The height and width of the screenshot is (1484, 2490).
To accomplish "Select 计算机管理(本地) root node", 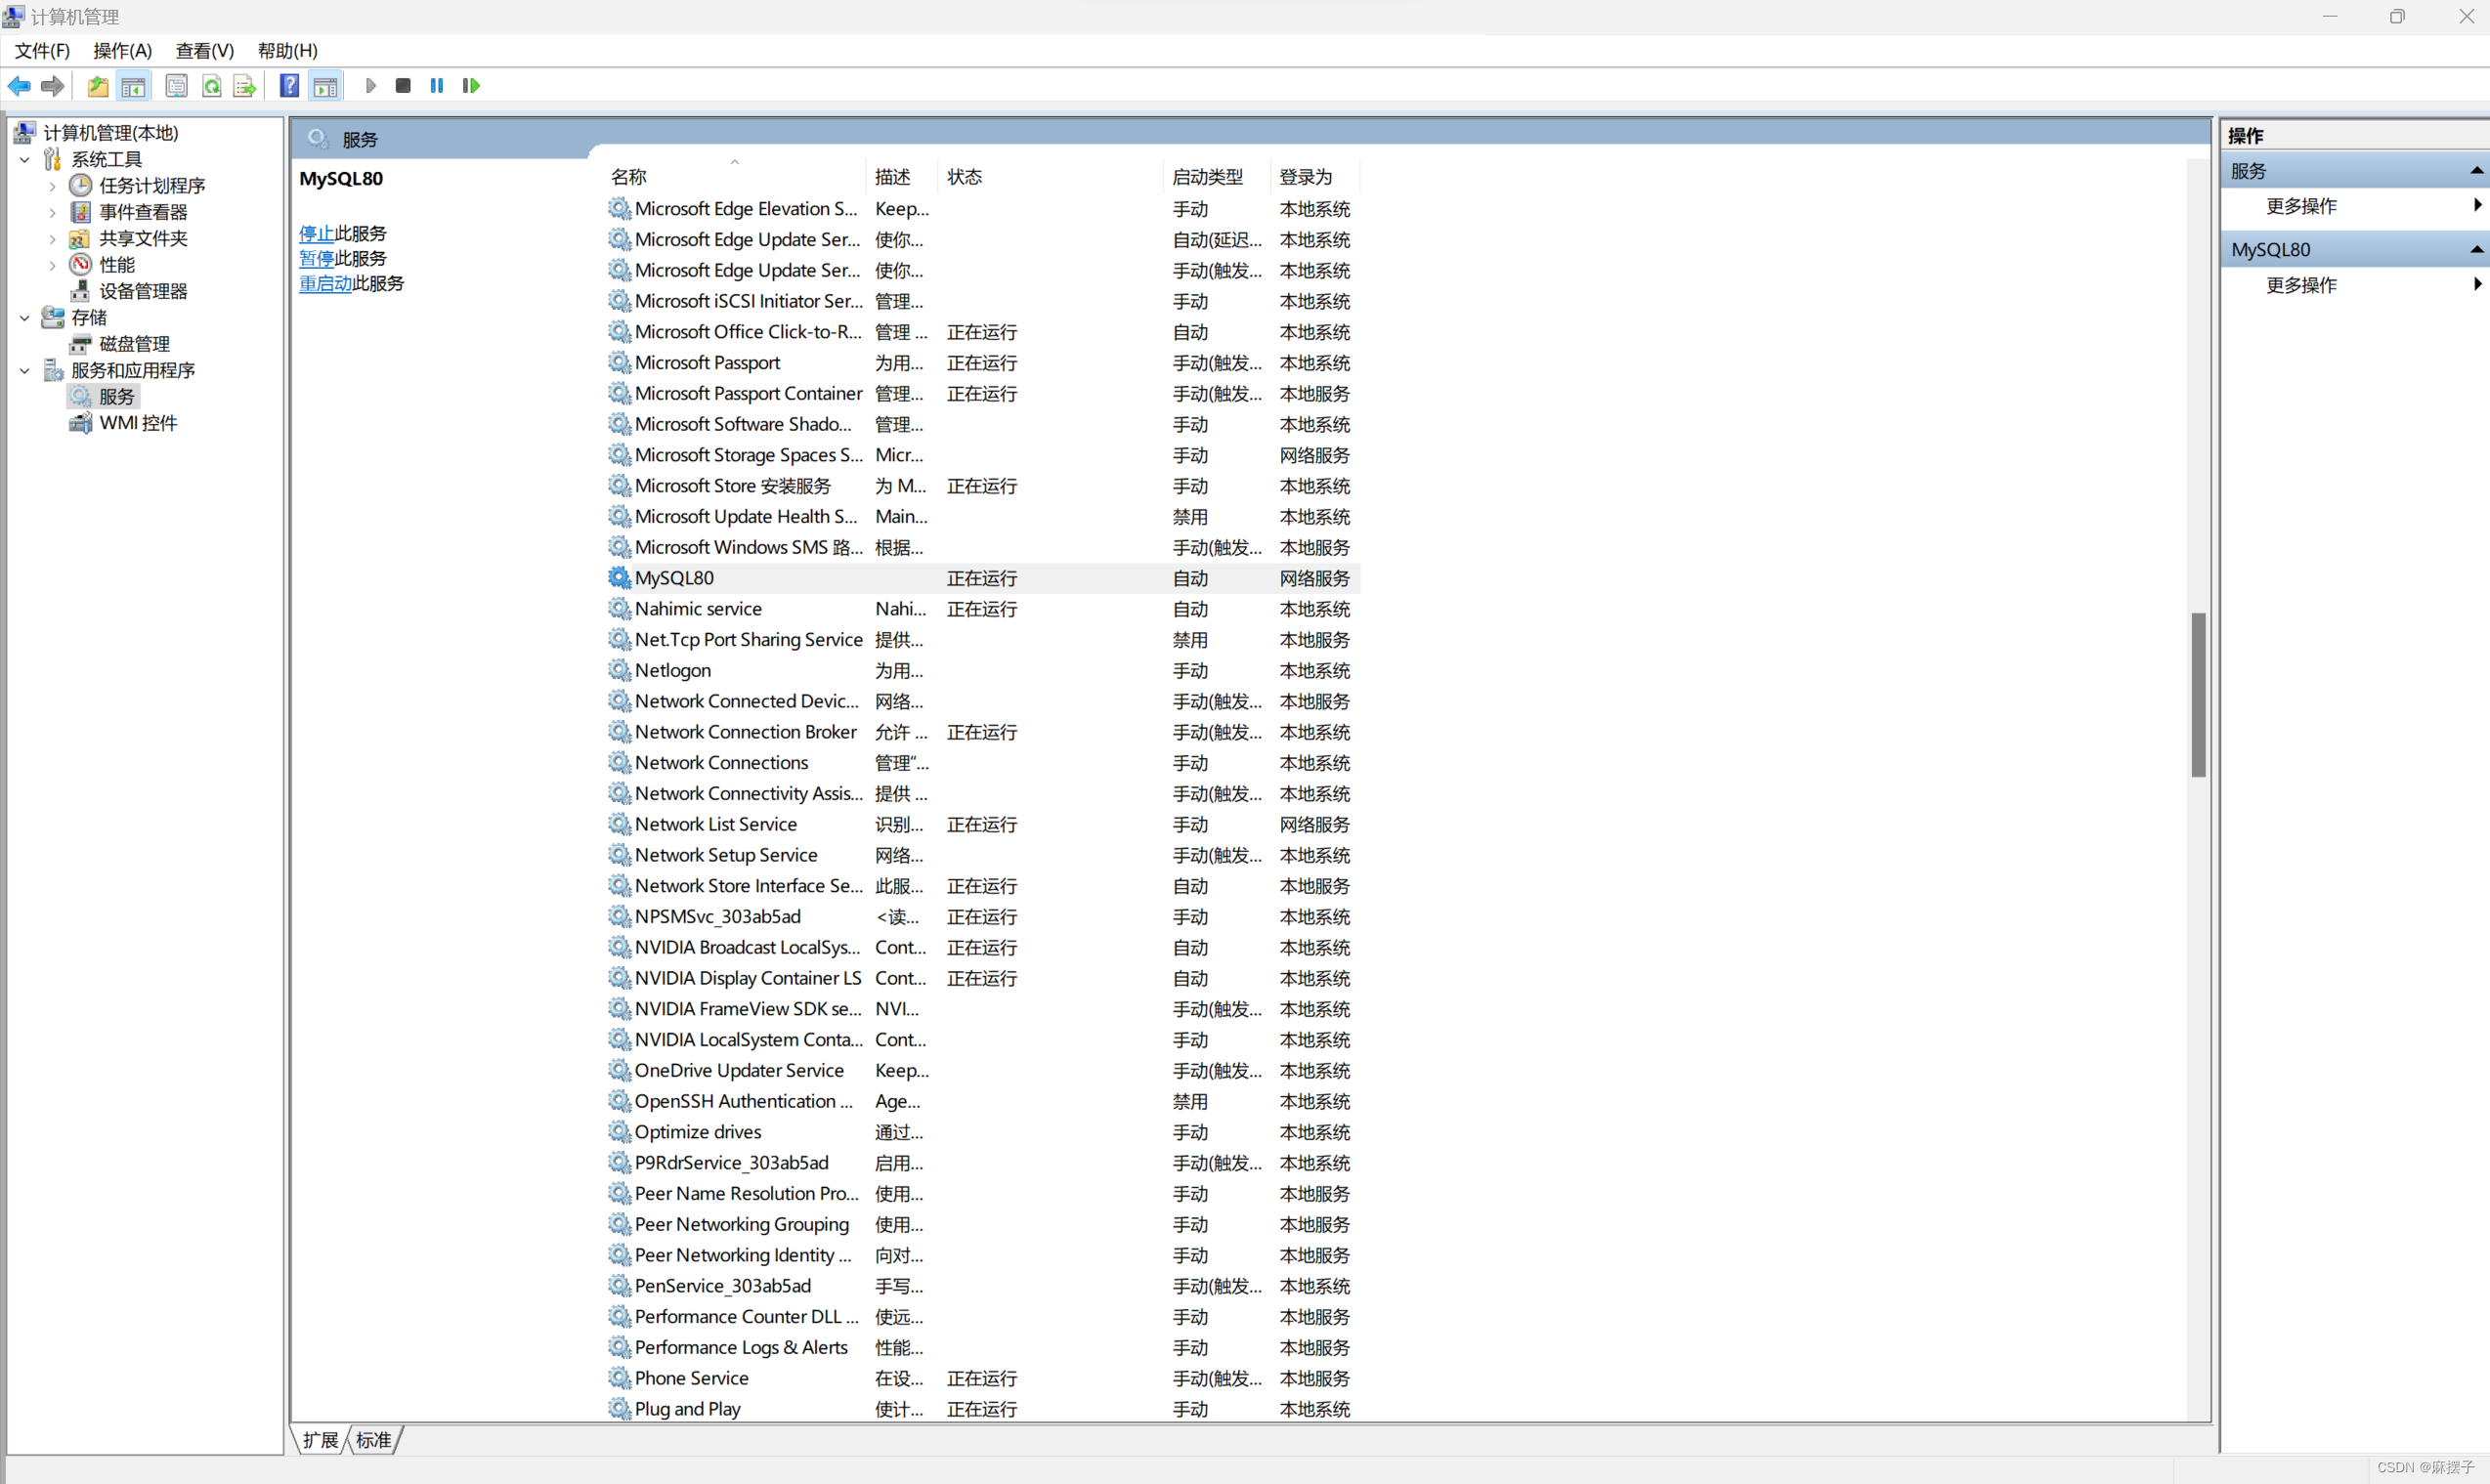I will tap(110, 133).
